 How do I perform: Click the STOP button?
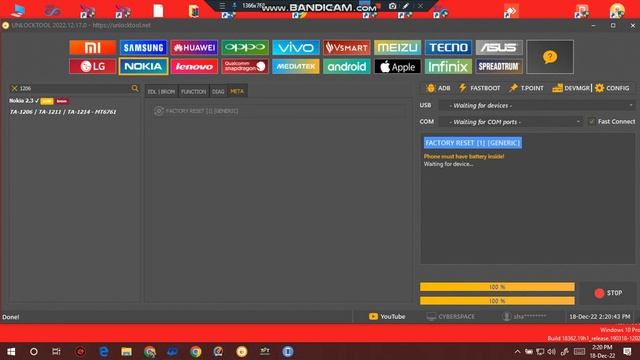[608, 293]
